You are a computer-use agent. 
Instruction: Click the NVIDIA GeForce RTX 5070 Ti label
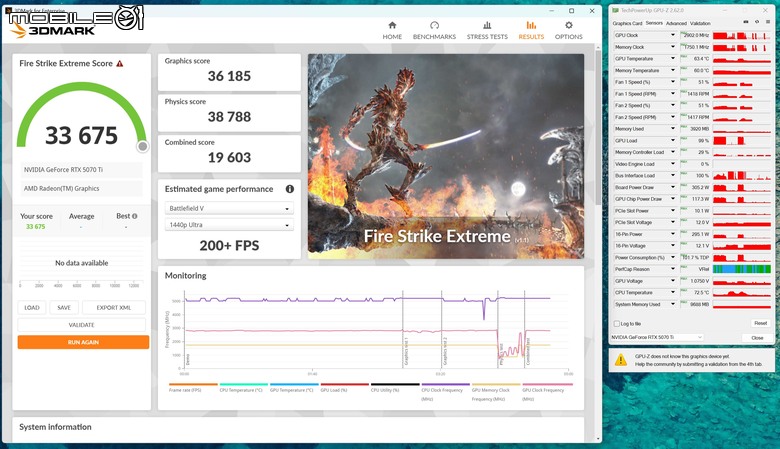coord(63,170)
